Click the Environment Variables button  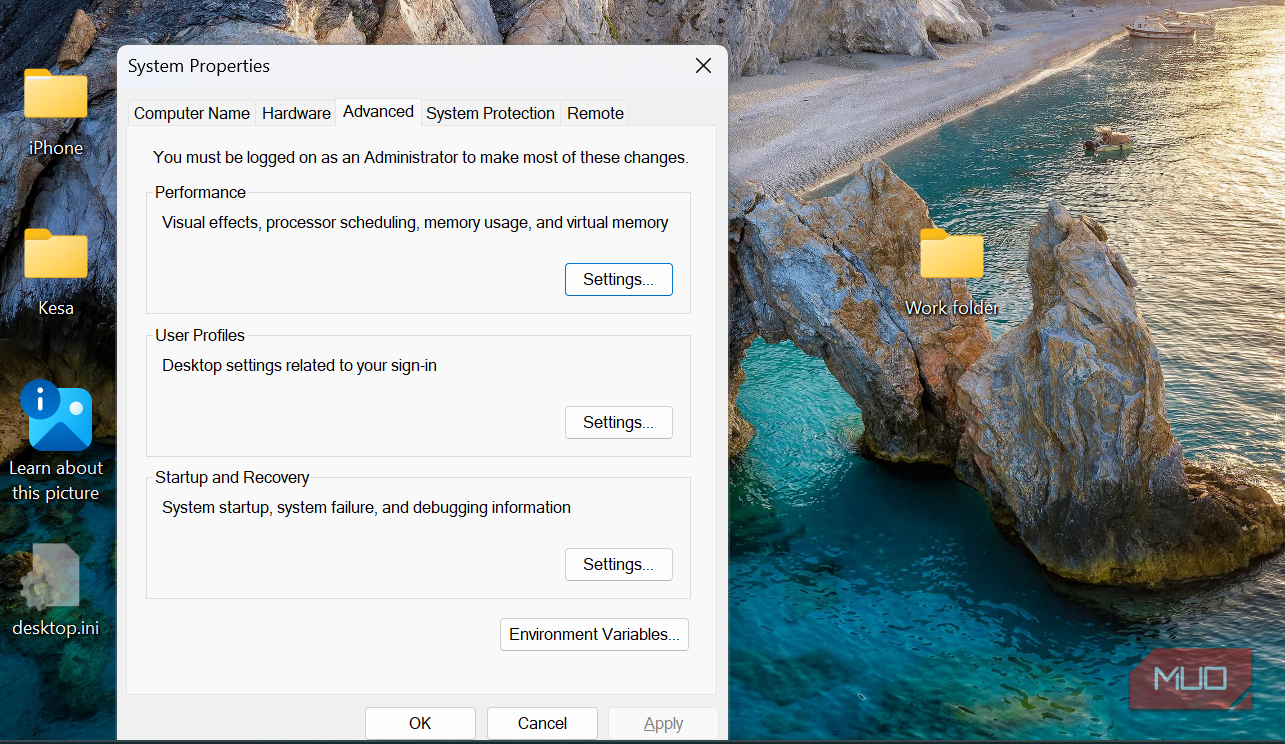coord(595,635)
